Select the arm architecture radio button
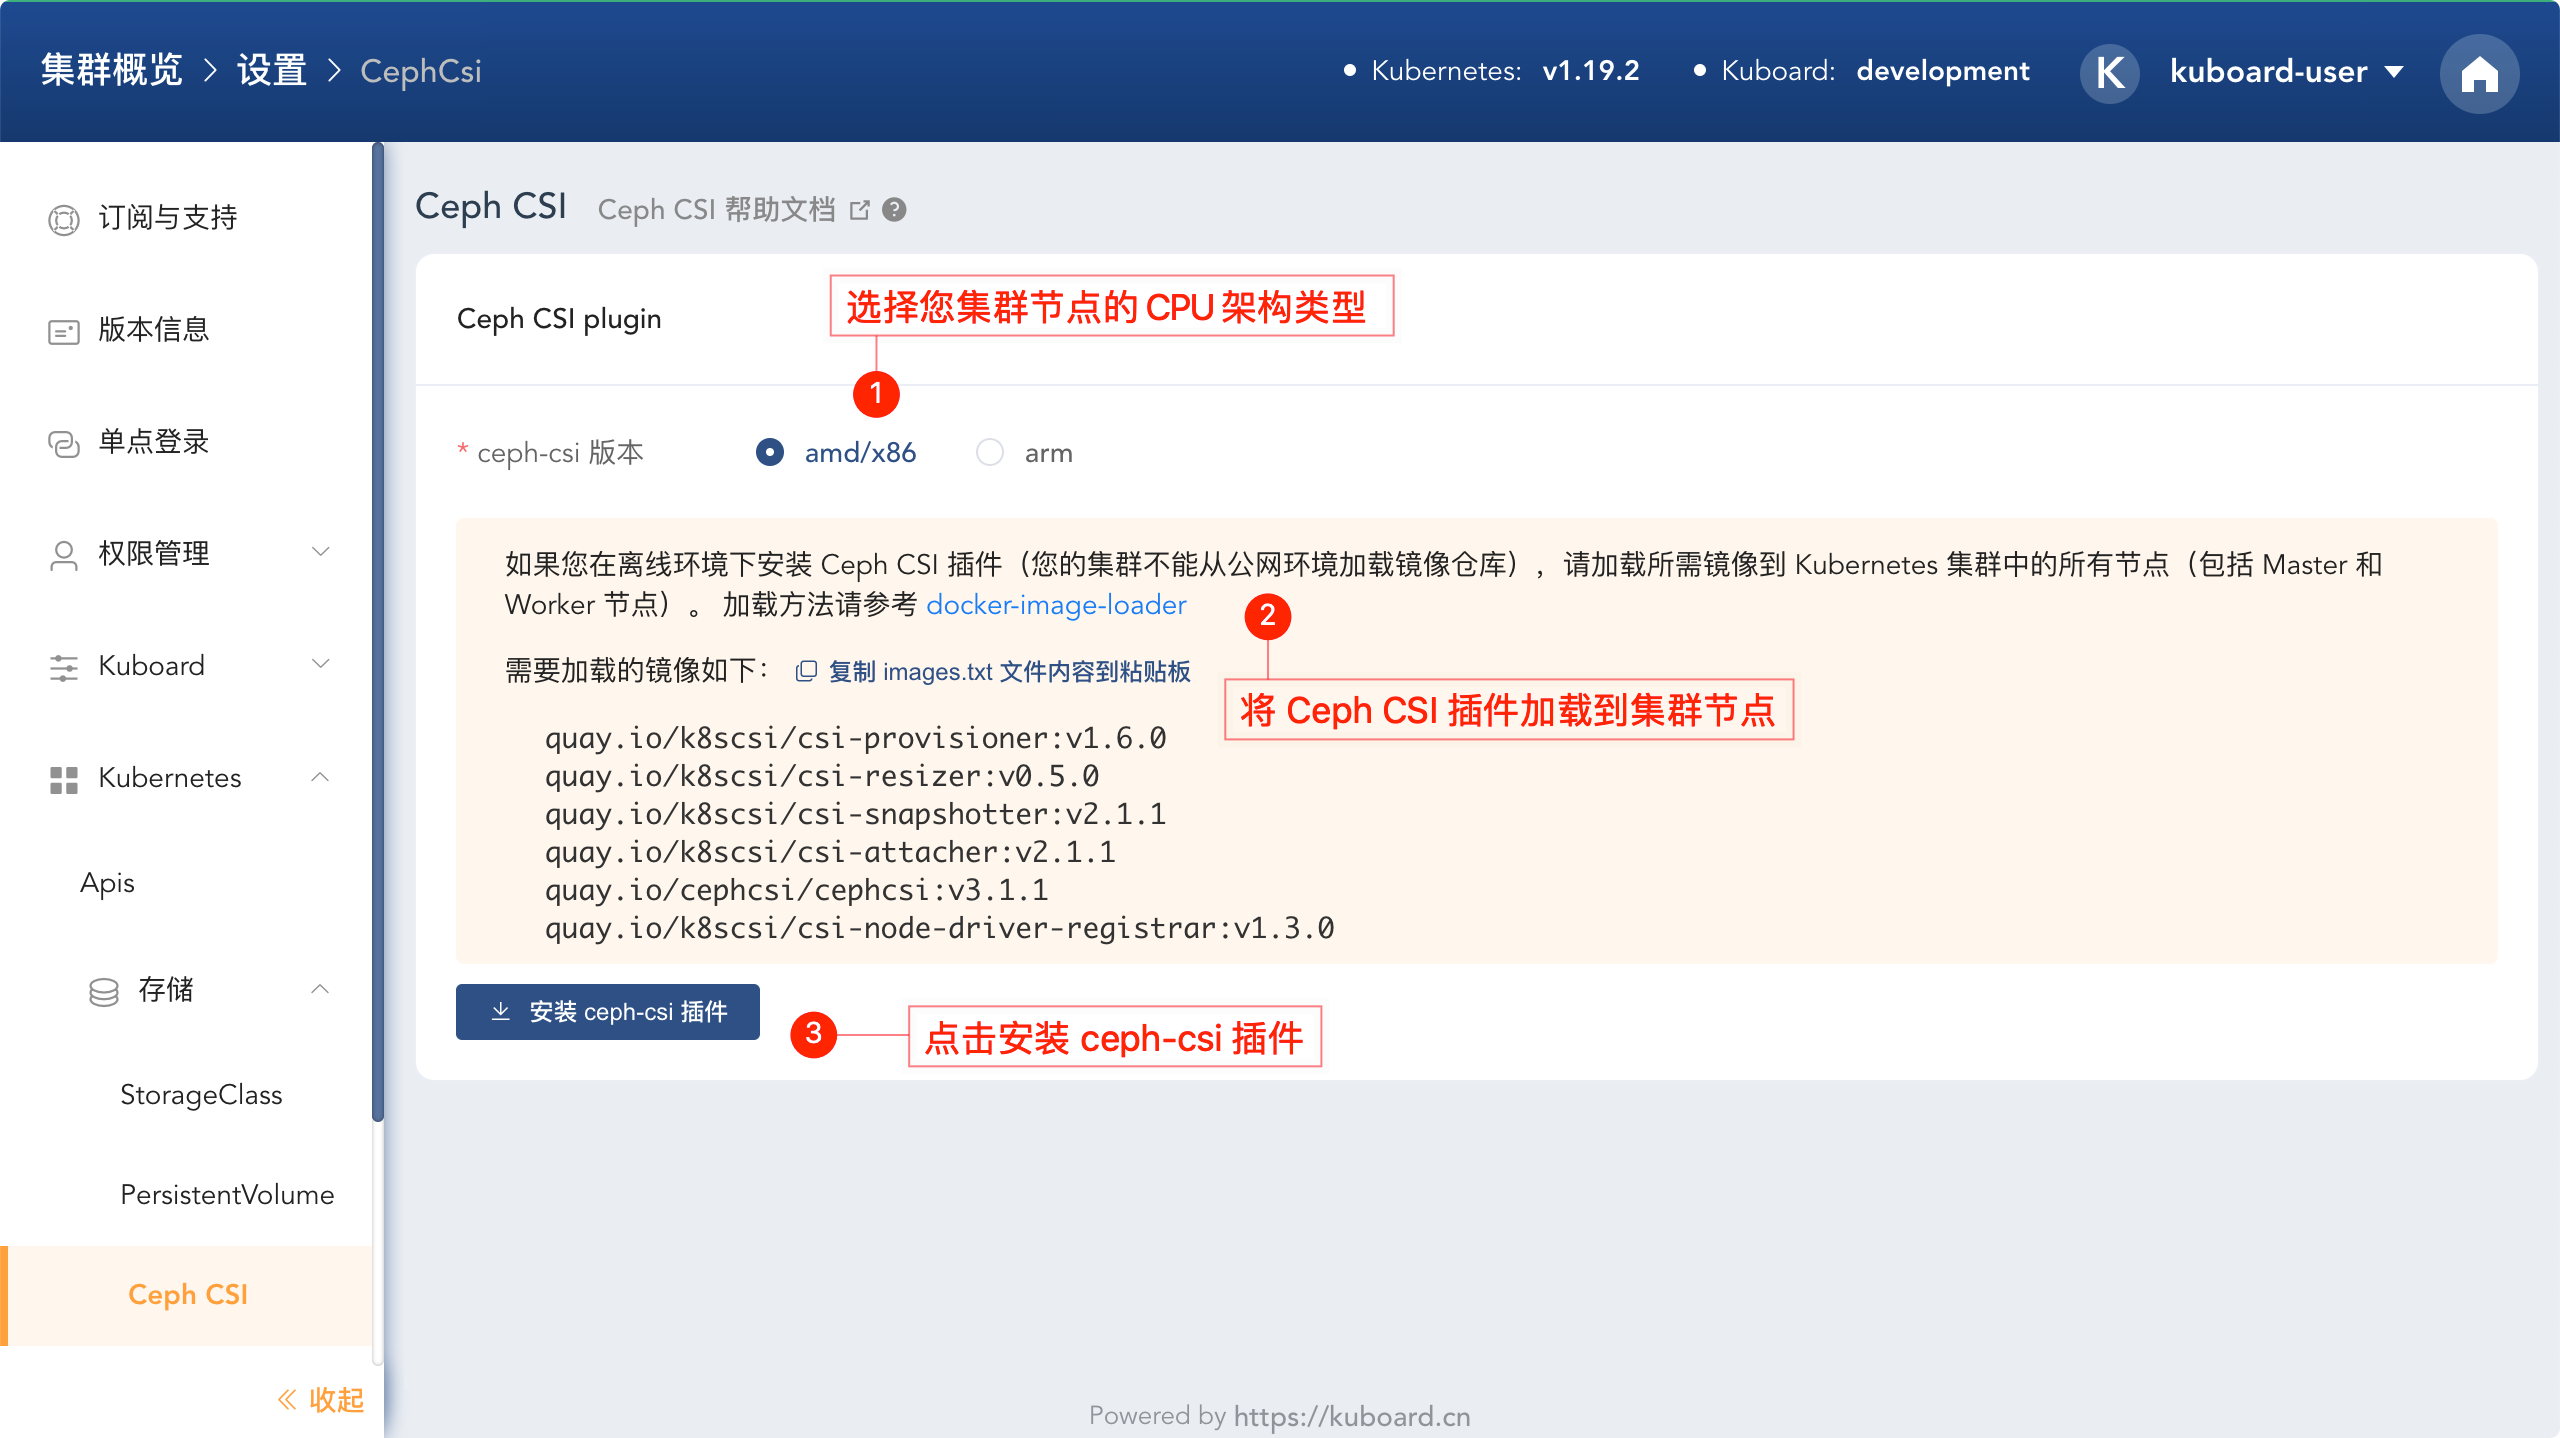This screenshot has width=2560, height=1438. click(x=989, y=453)
